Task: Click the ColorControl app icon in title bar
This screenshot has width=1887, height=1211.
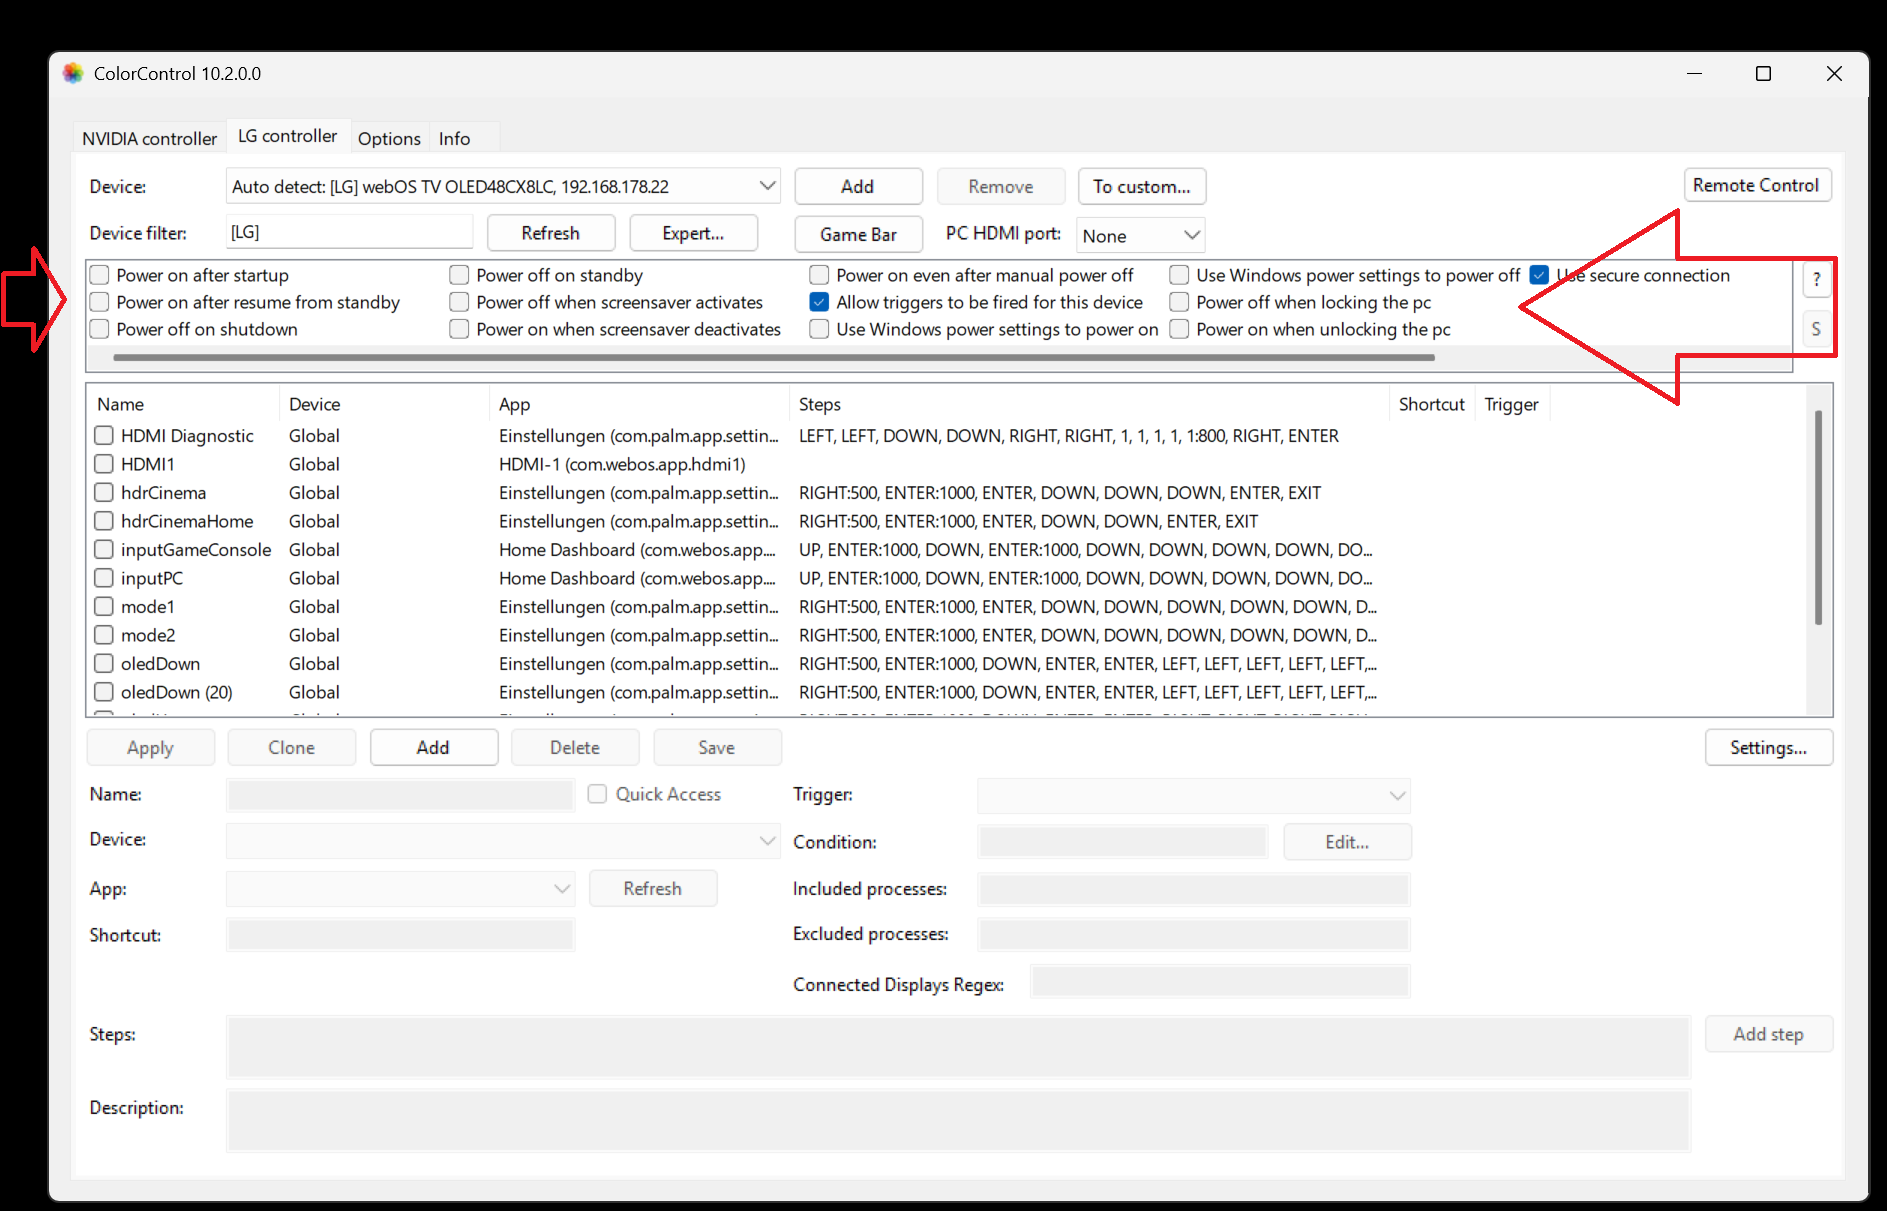Action: pos(73,73)
